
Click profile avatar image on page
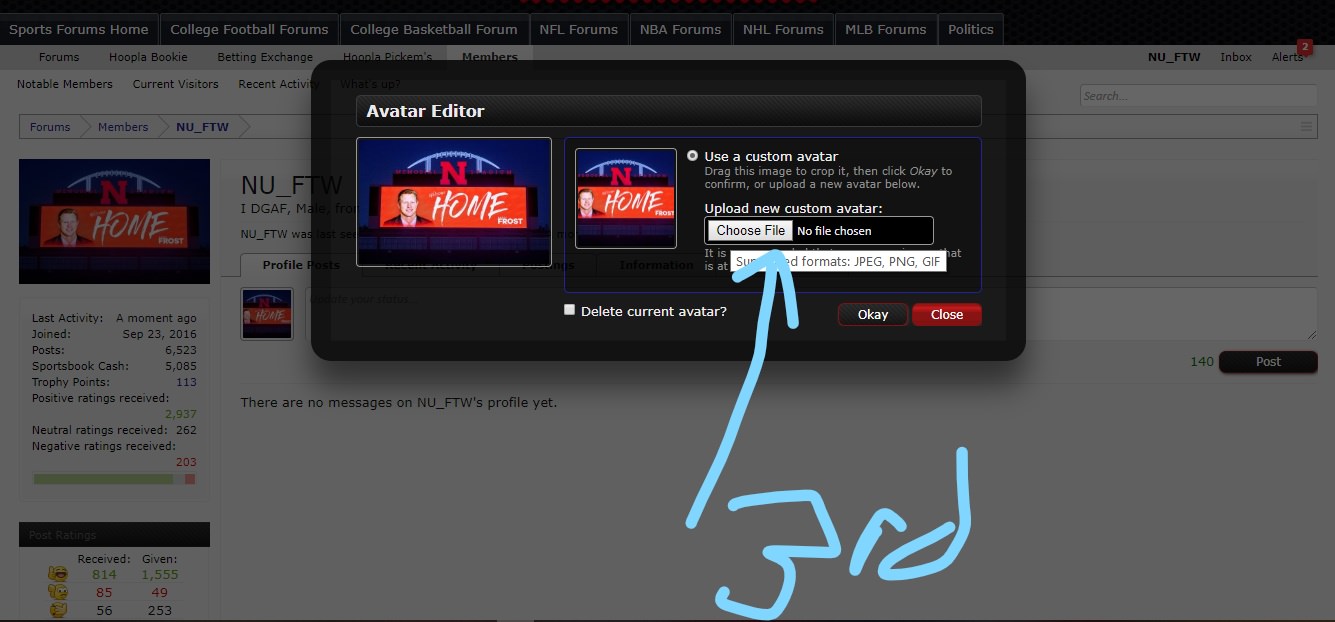[114, 221]
